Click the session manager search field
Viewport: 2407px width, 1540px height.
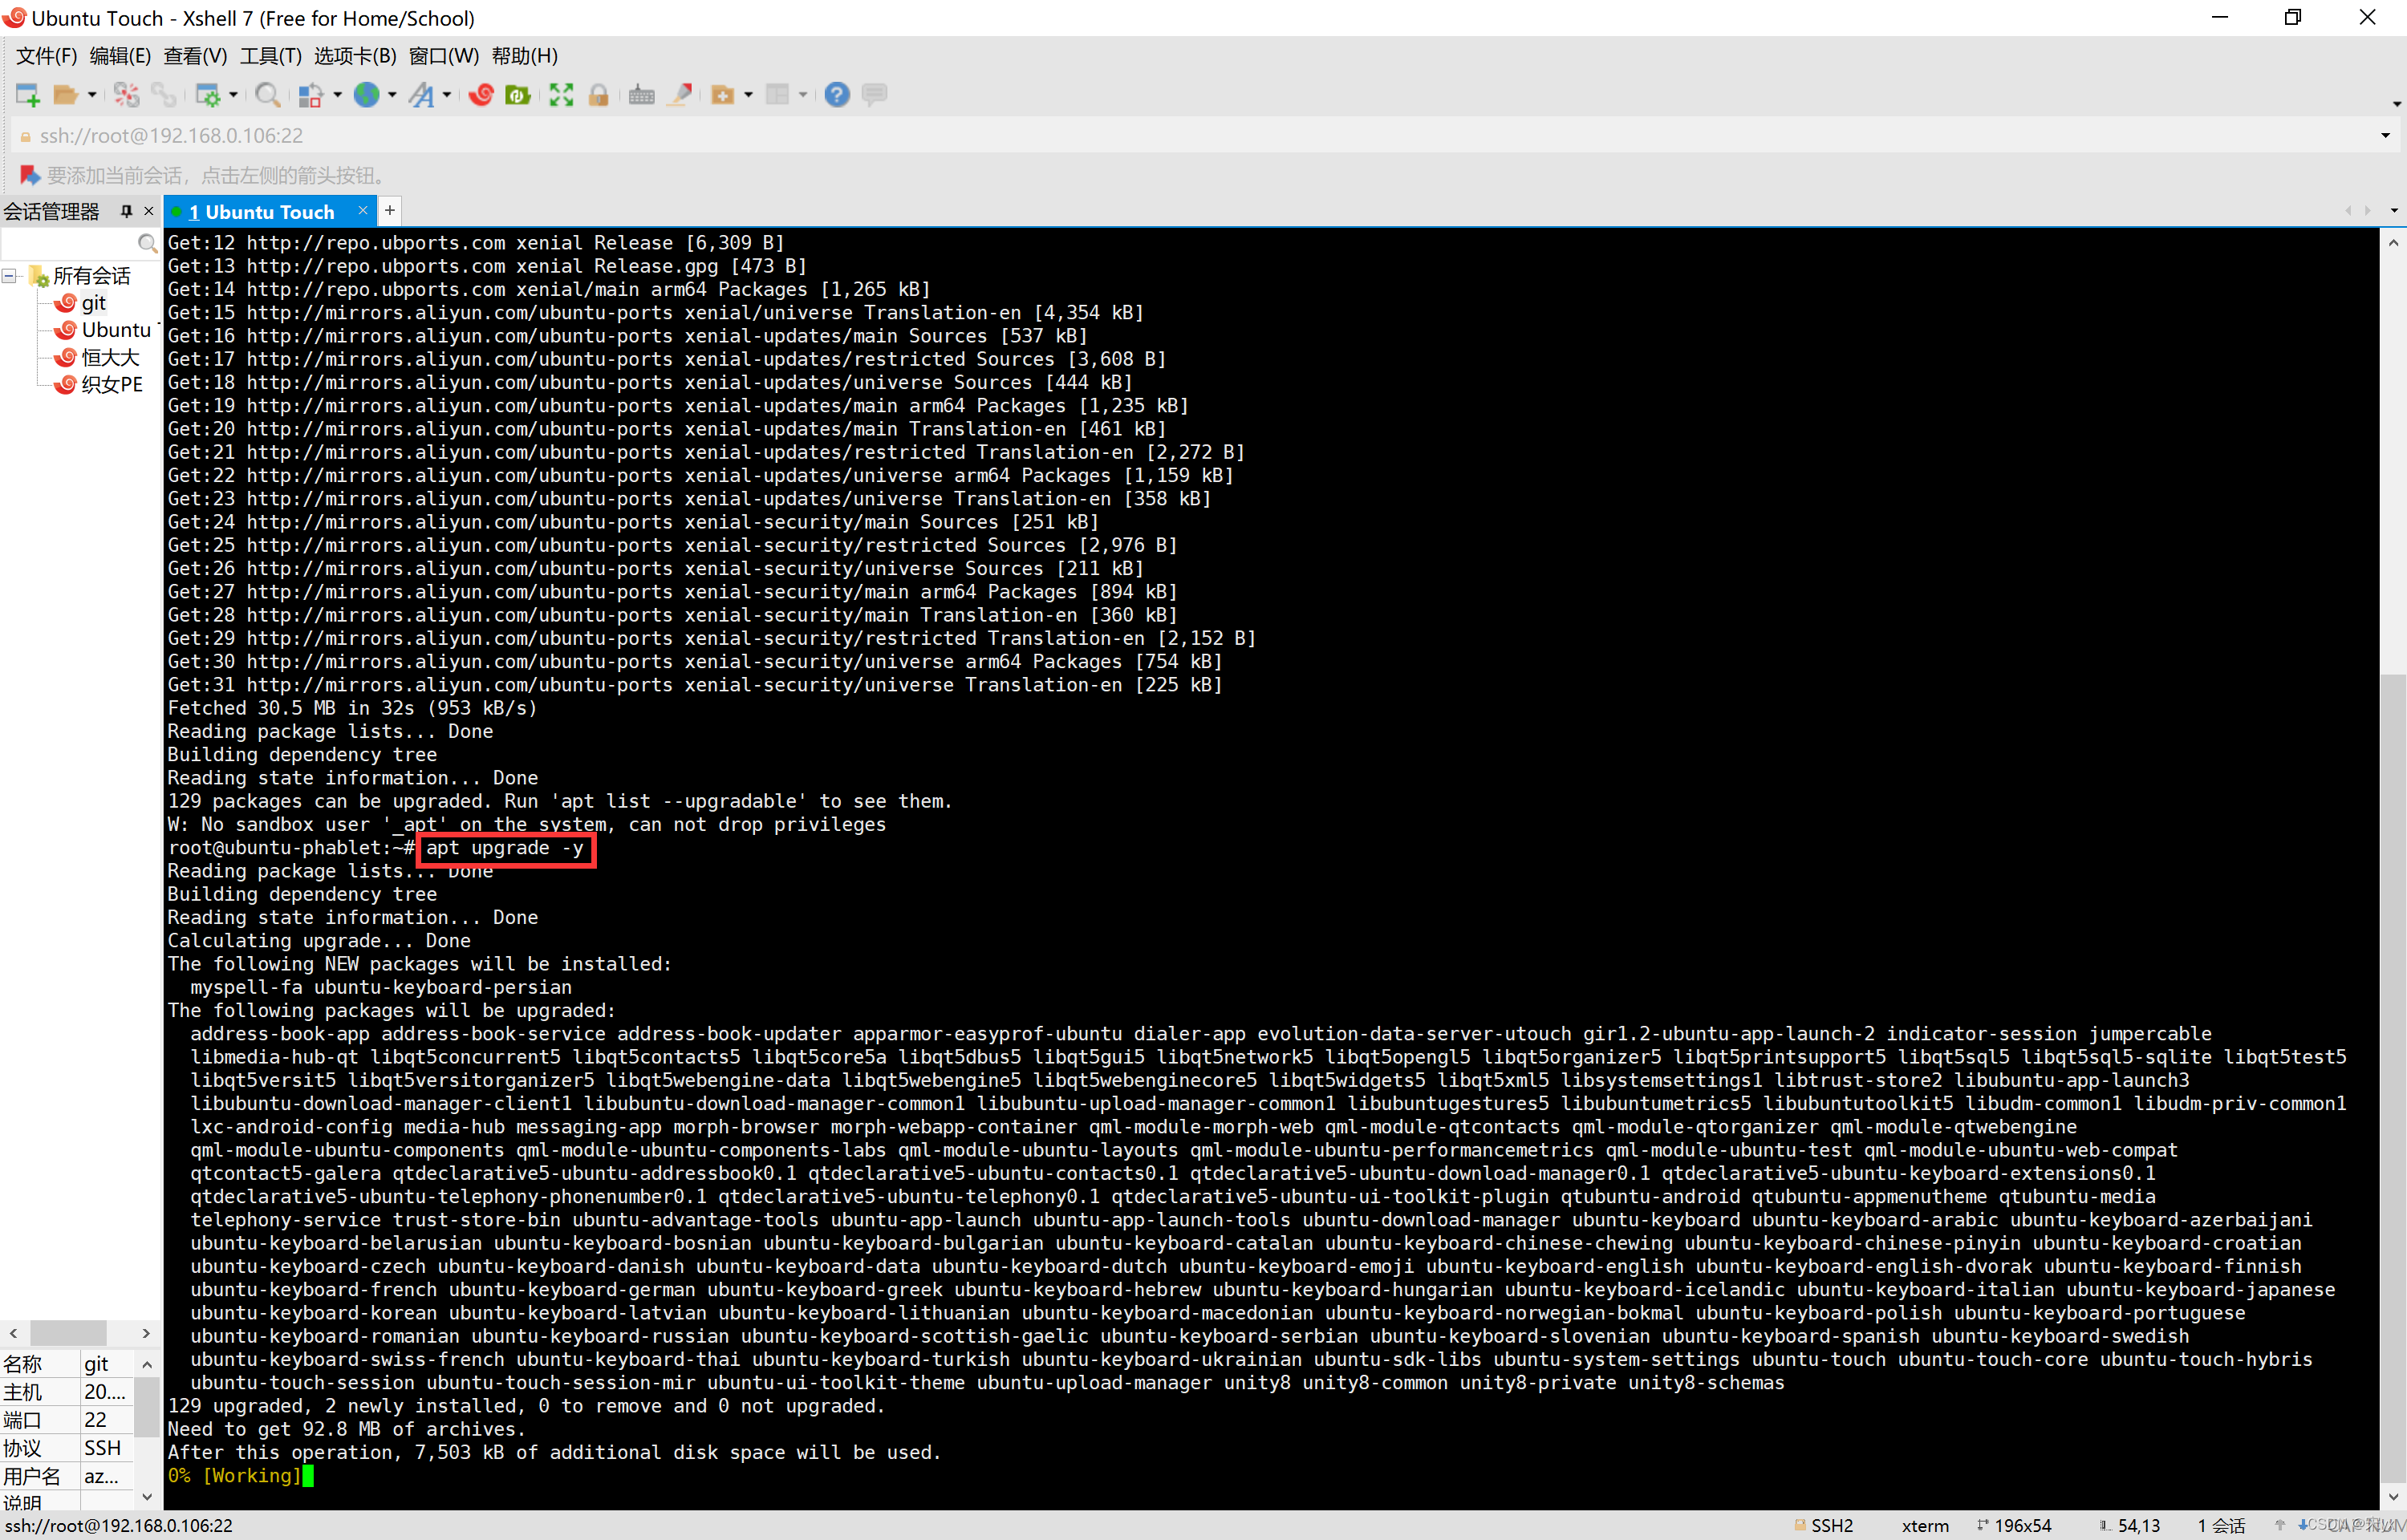tap(68, 243)
